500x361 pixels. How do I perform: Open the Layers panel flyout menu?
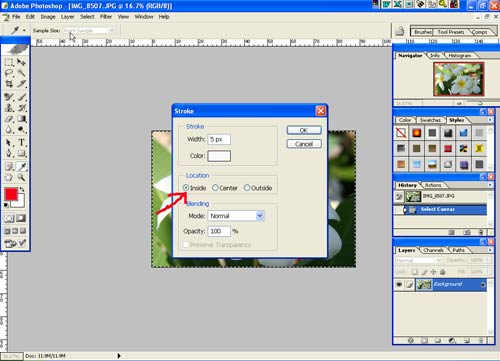(490, 250)
